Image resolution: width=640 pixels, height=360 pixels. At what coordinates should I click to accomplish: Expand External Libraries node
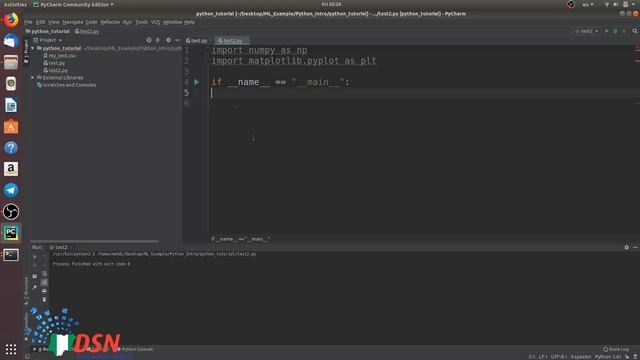33,78
